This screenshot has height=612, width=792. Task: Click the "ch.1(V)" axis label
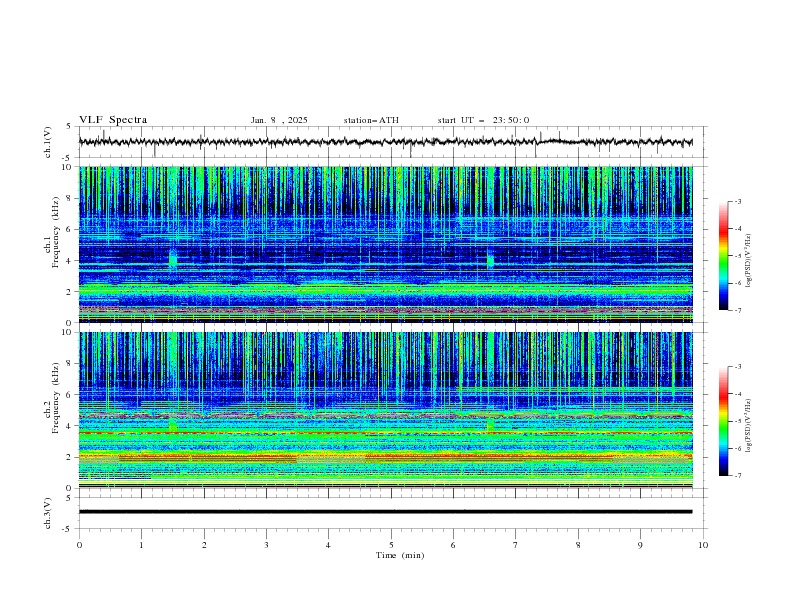pos(48,142)
